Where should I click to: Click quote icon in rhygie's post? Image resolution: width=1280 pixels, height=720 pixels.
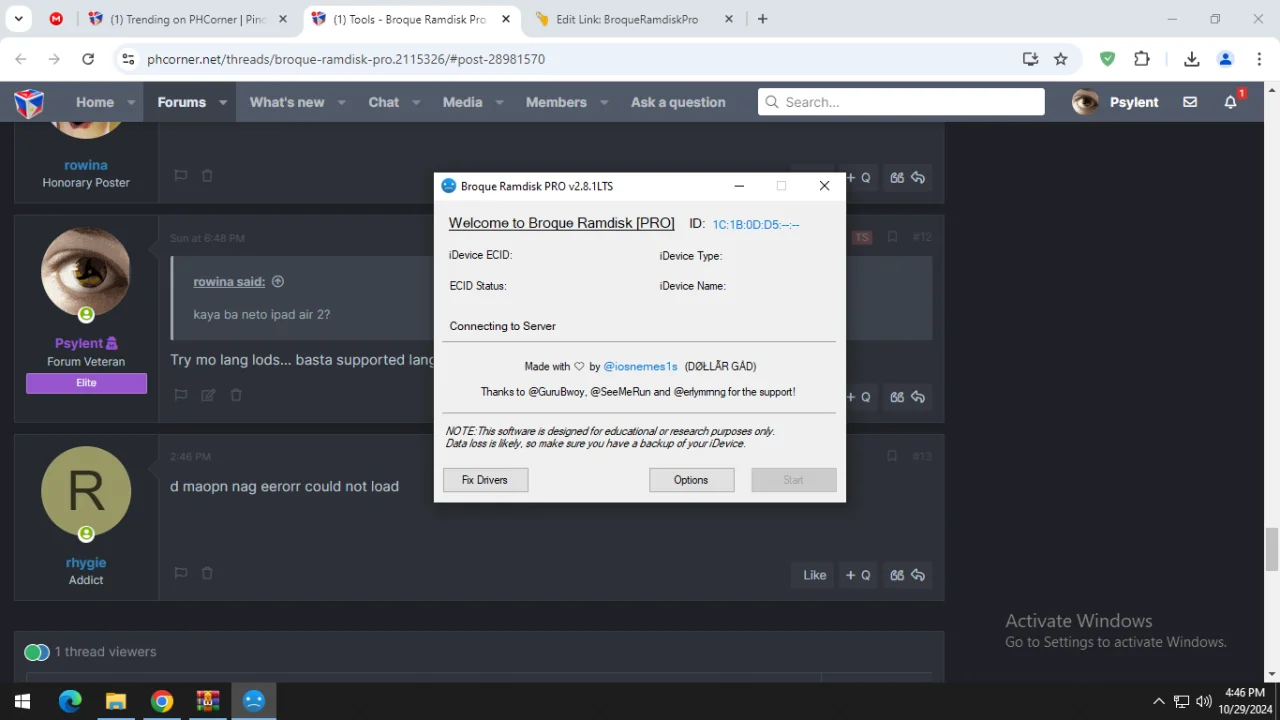point(897,575)
